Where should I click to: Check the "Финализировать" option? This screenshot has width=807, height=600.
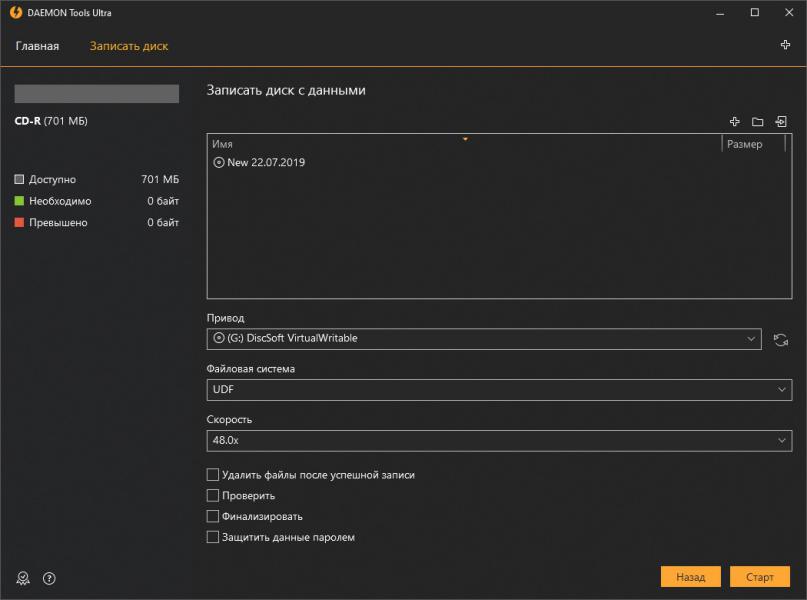212,517
